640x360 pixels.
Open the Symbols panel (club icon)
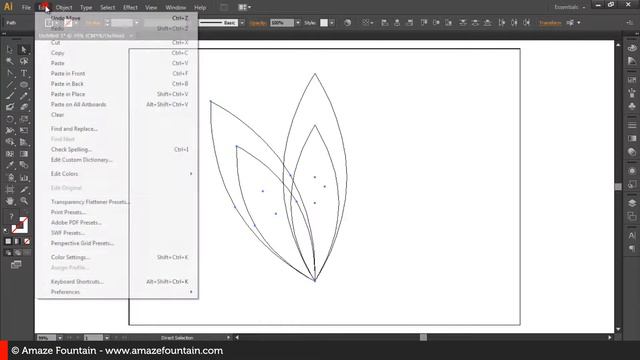point(632,106)
